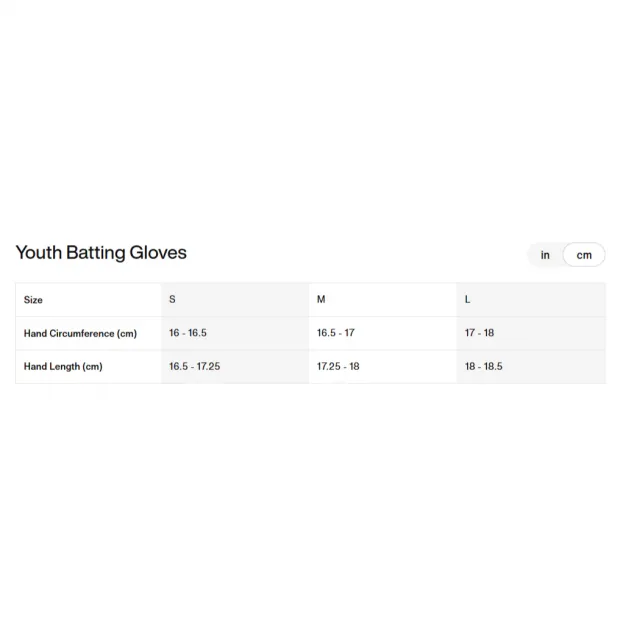The height and width of the screenshot is (620, 620).
Task: Click the Size header cell
Action: click(x=34, y=300)
